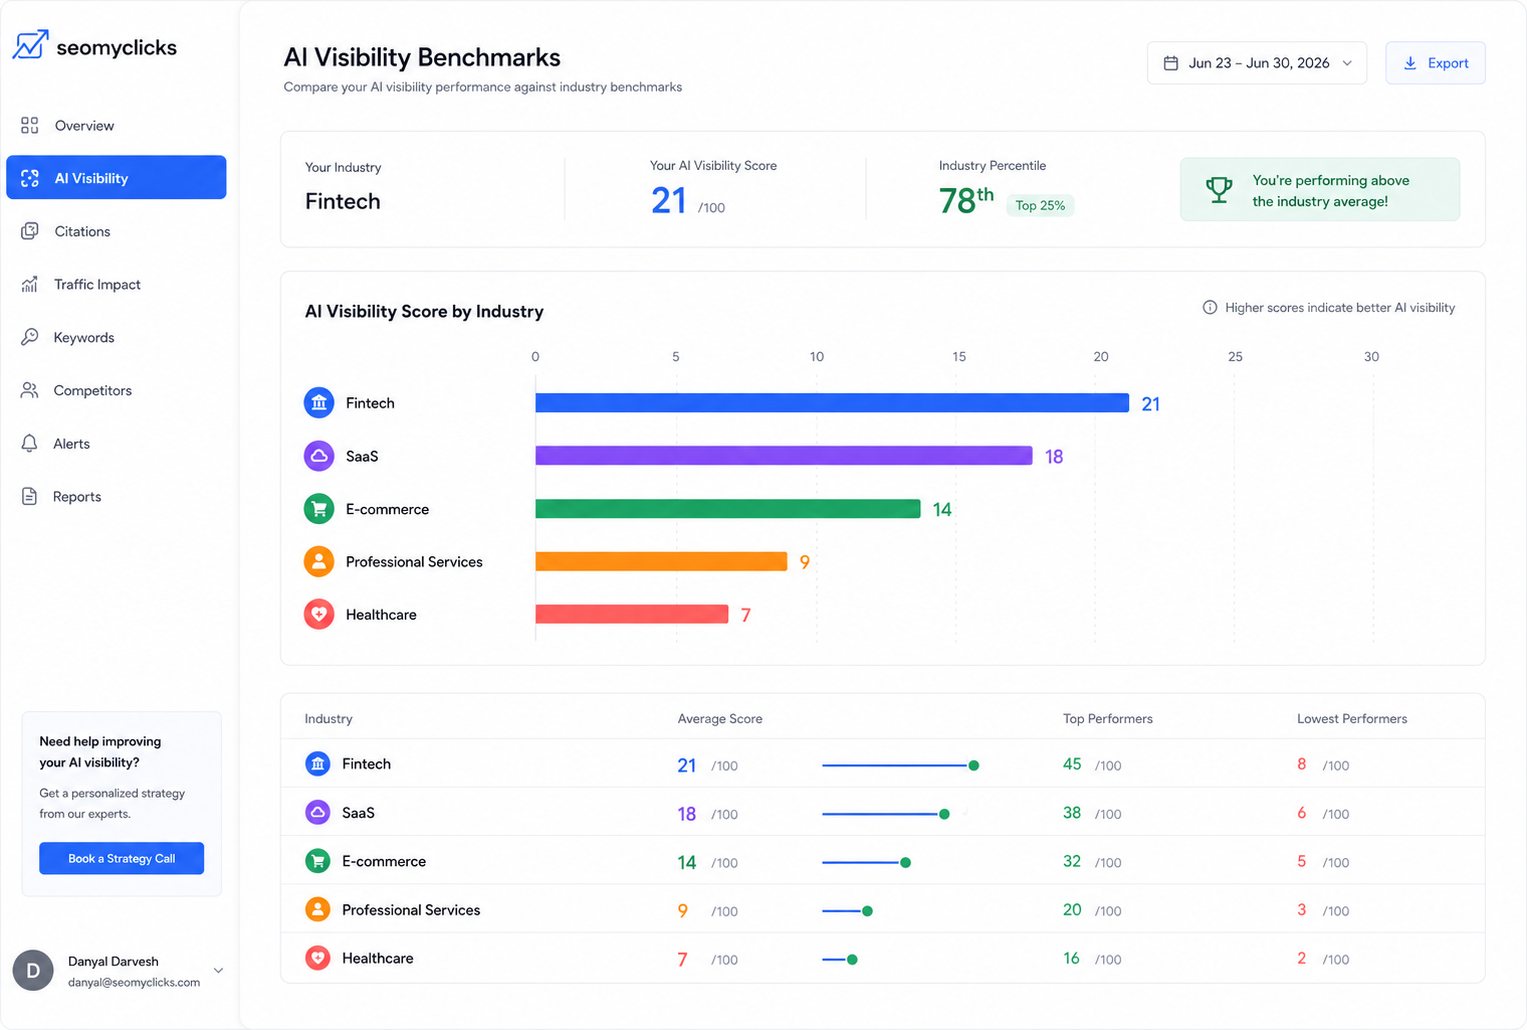Expand the Danyal Darvesh account menu chevron
This screenshot has width=1527, height=1030.
pyautogui.click(x=218, y=970)
